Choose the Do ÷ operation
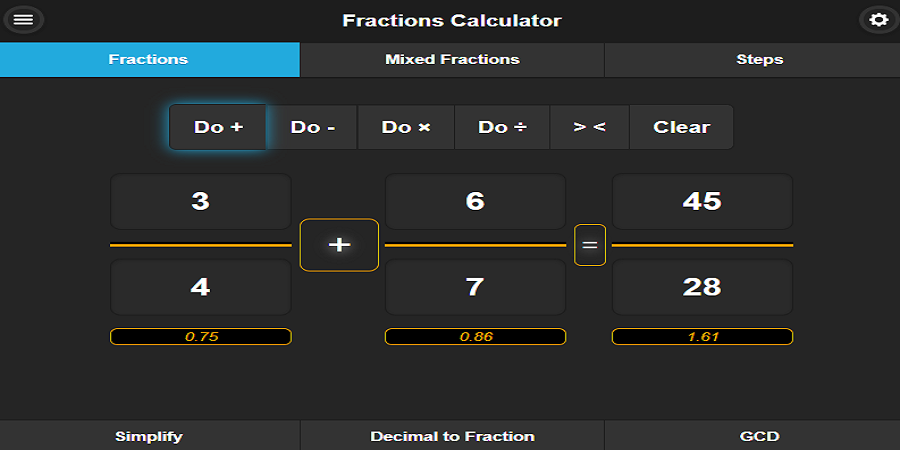 (x=502, y=127)
